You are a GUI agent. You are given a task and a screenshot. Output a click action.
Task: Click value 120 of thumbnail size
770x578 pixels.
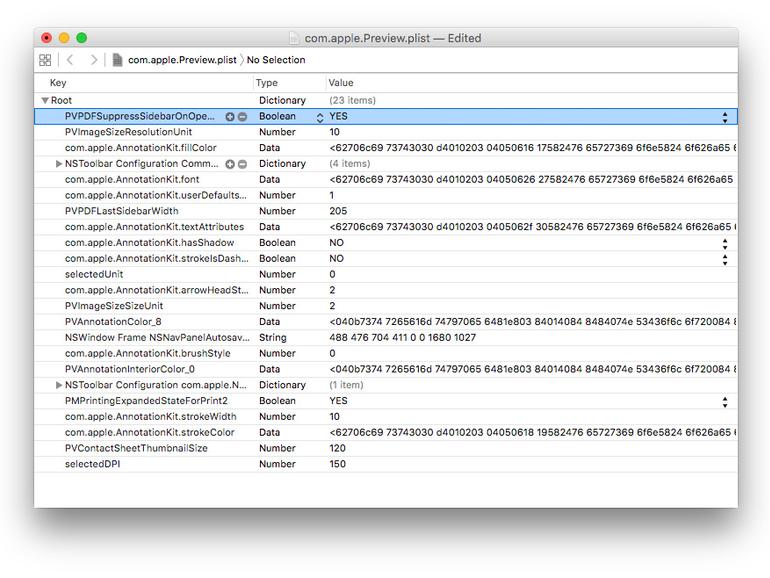pos(337,448)
